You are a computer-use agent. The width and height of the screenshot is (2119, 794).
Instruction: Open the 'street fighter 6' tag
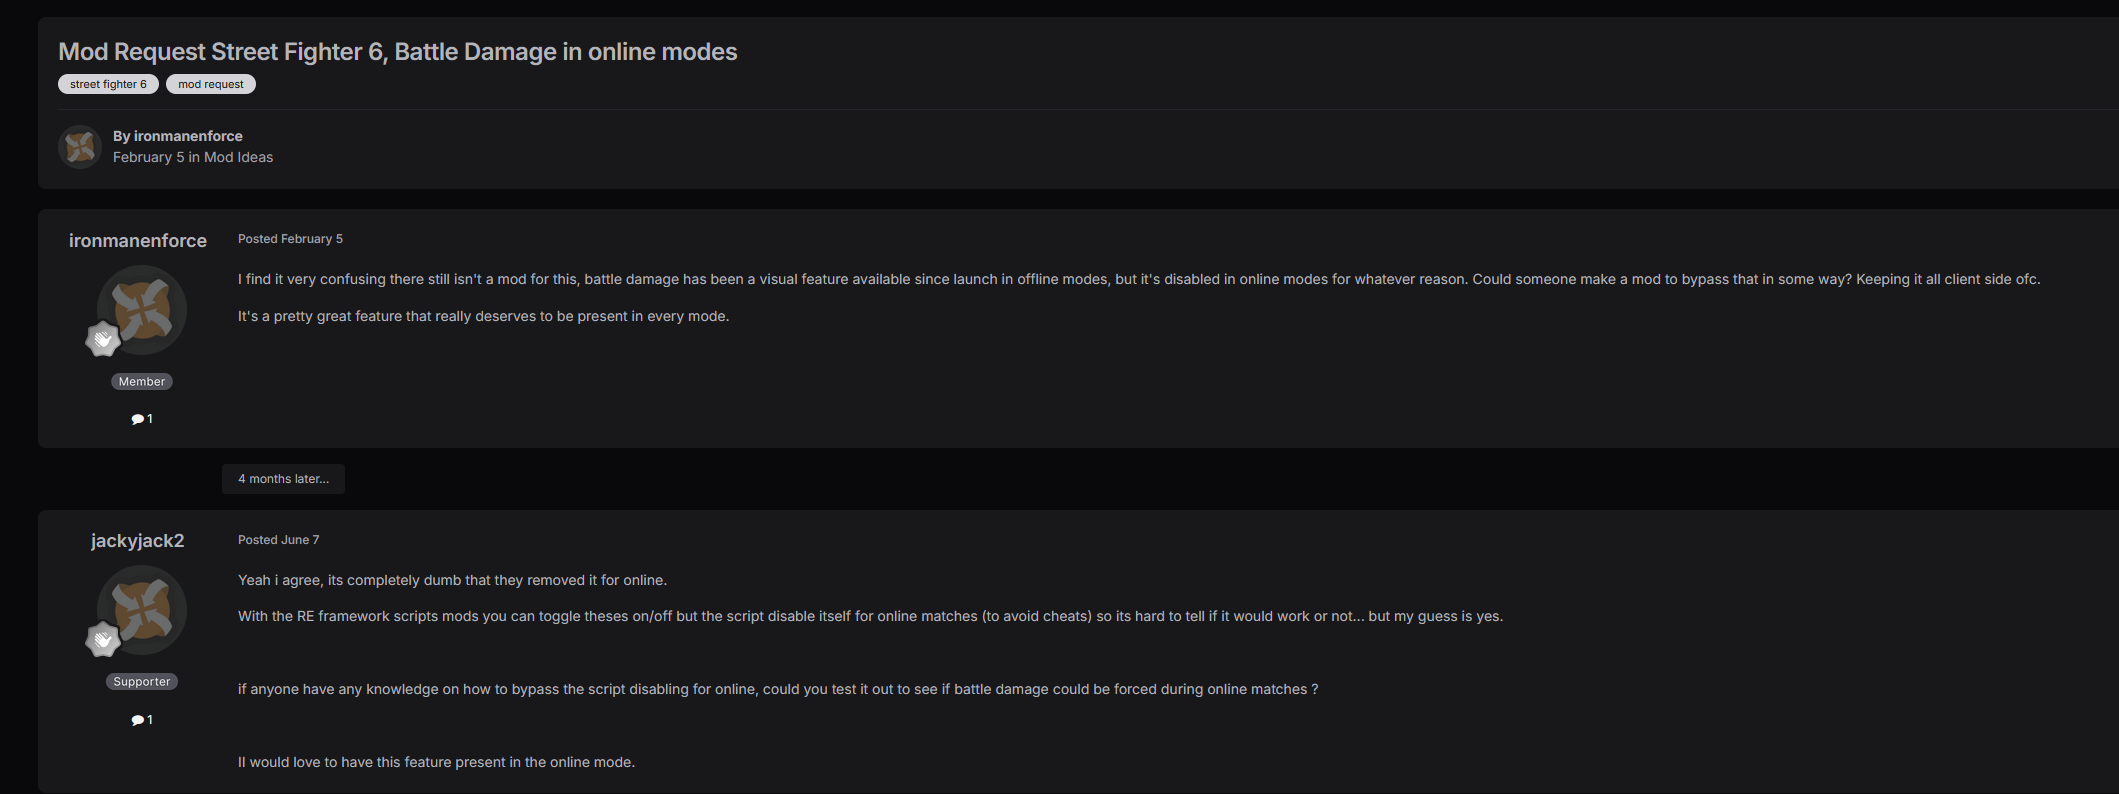(108, 84)
